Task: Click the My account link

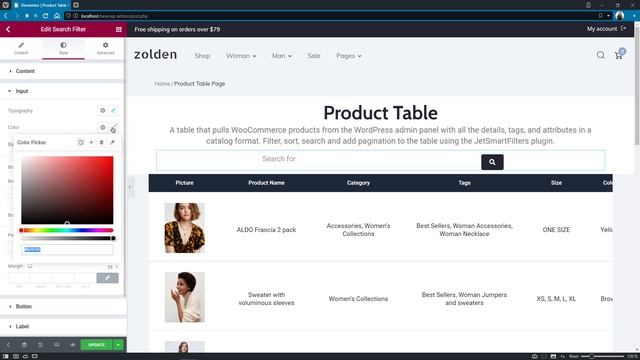Action: click(606, 29)
